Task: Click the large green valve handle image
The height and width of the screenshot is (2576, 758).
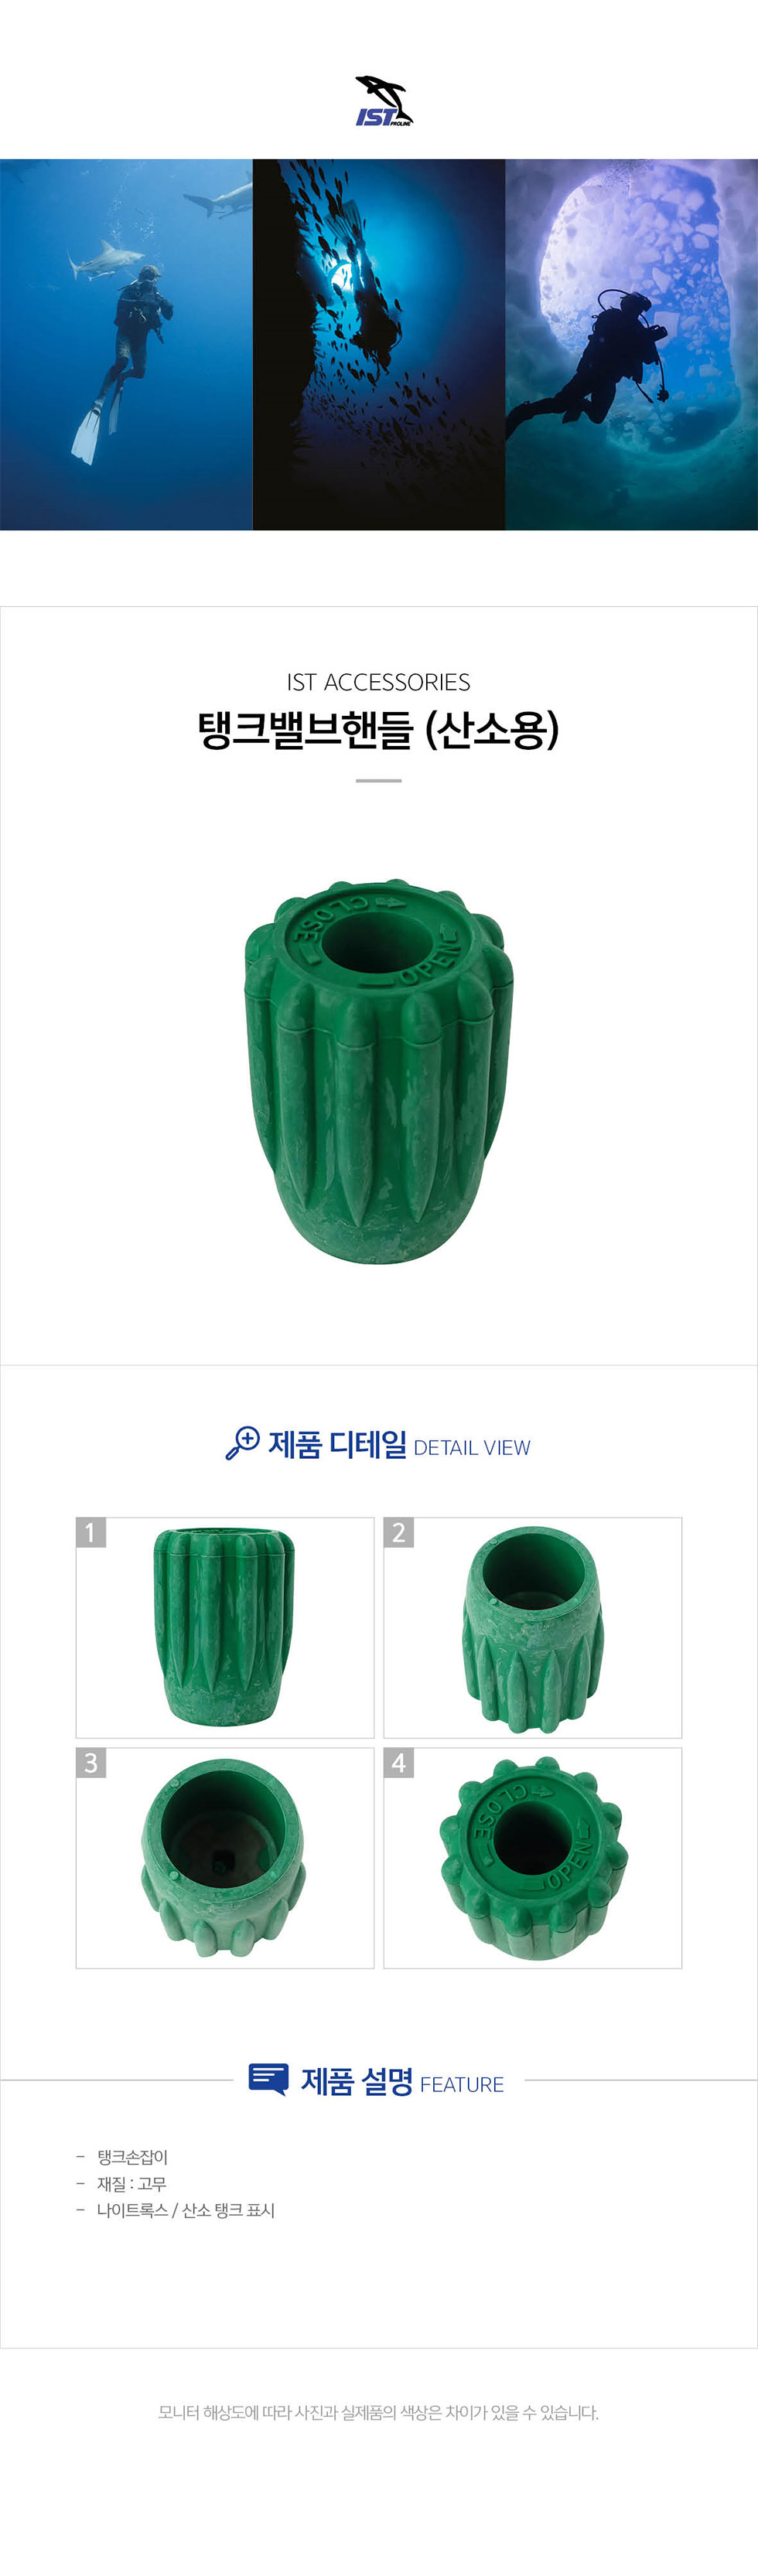Action: tap(379, 1071)
